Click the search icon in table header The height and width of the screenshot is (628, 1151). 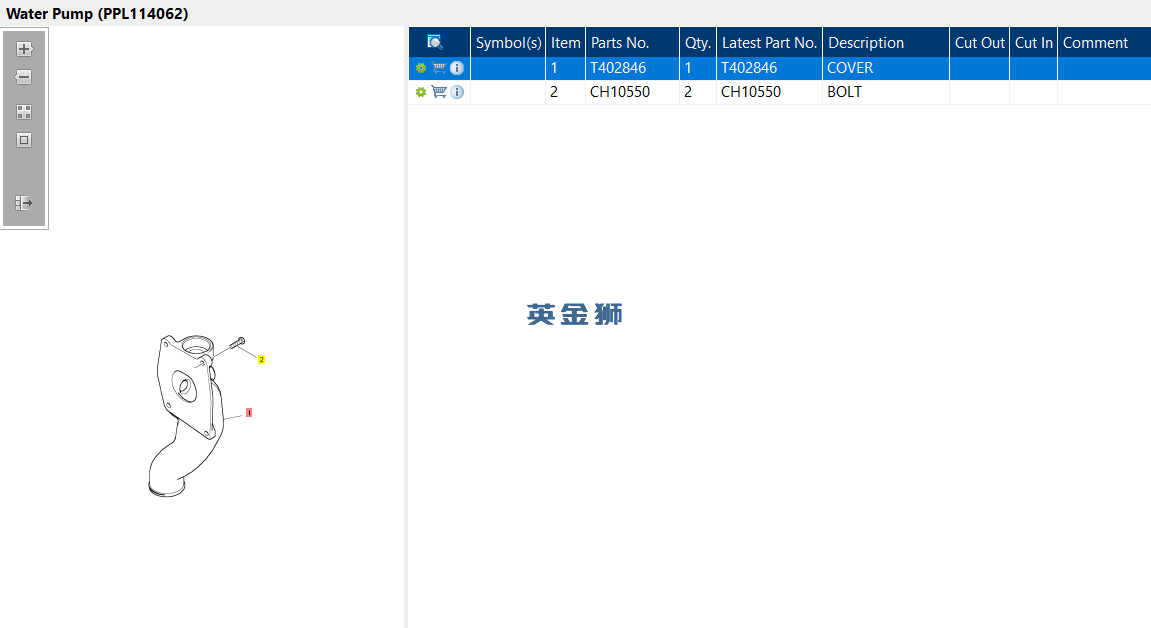(x=435, y=43)
